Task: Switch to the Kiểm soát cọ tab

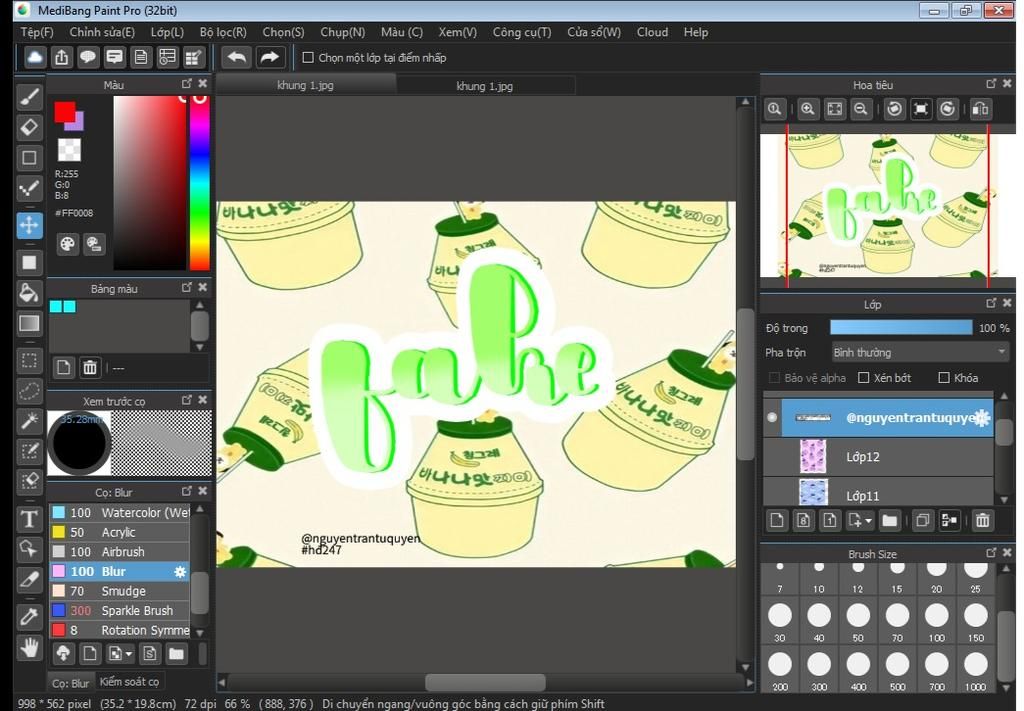Action: 129,682
